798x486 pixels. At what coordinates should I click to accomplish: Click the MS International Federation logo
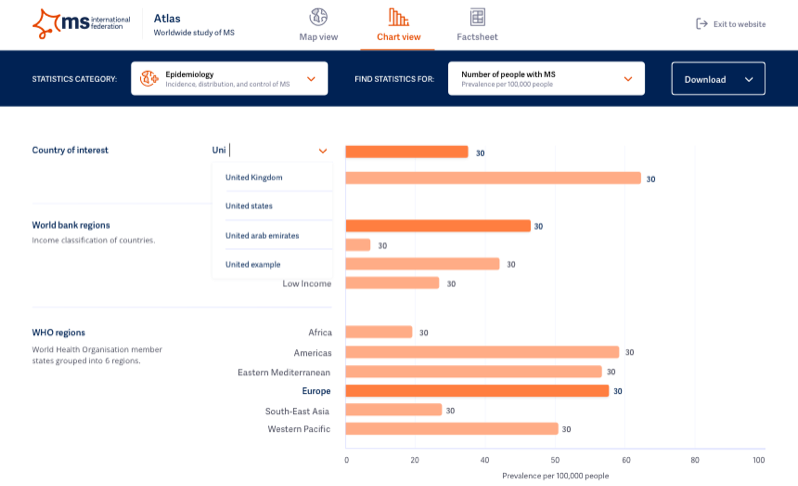81,23
